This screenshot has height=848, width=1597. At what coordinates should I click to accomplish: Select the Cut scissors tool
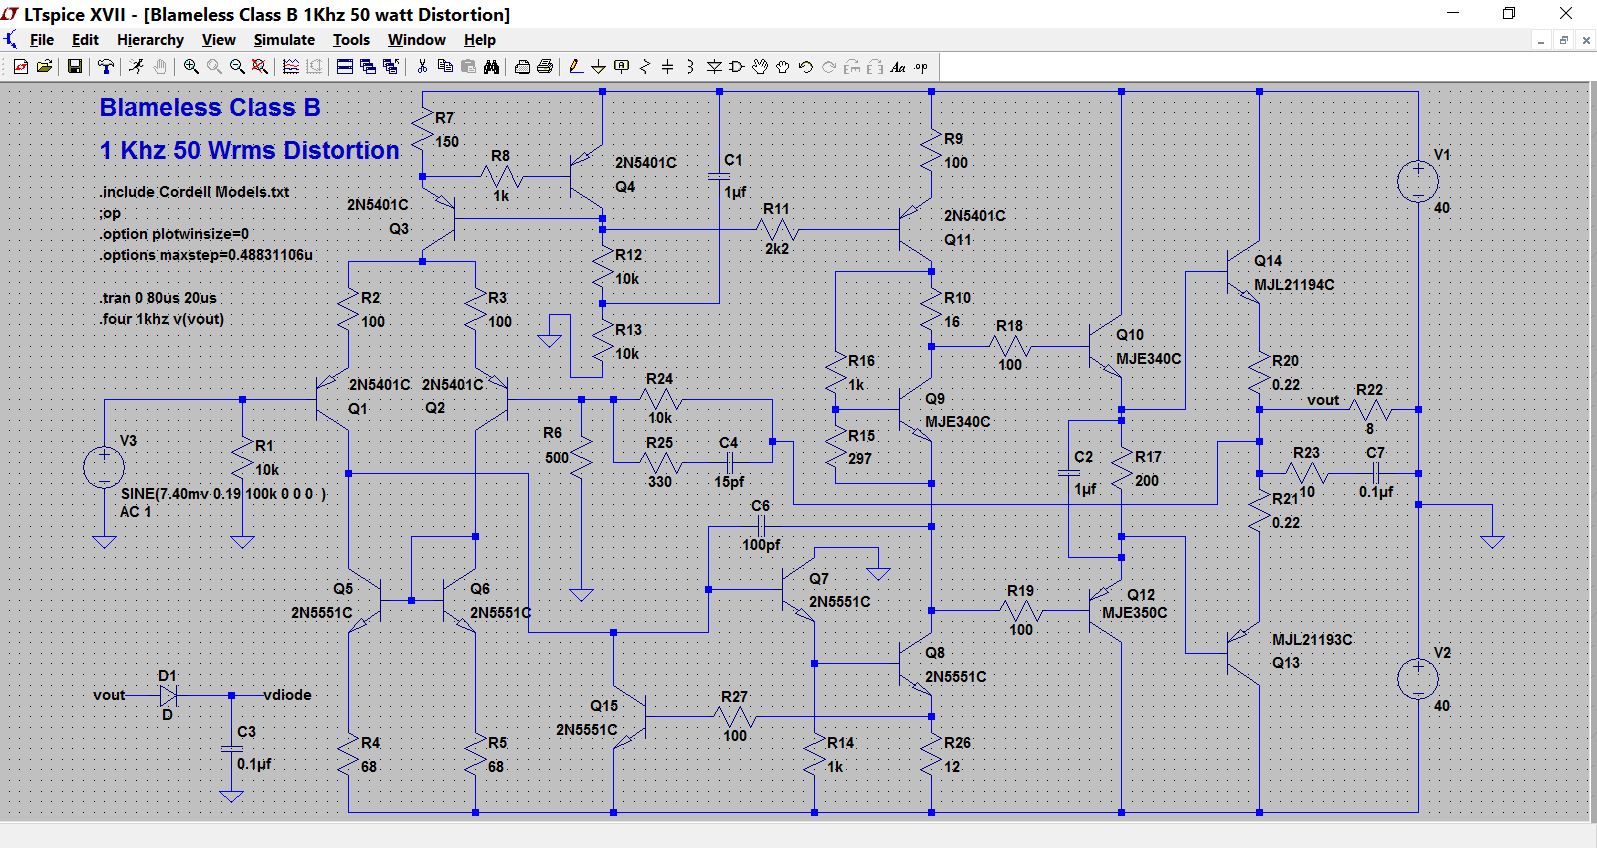click(x=421, y=67)
